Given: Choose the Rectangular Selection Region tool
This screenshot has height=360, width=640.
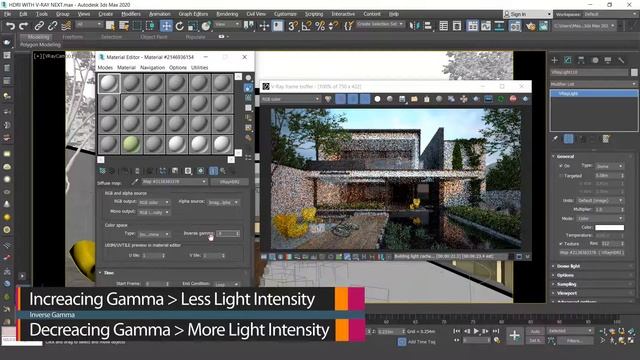Looking at the screenshot, I should tap(137, 26).
